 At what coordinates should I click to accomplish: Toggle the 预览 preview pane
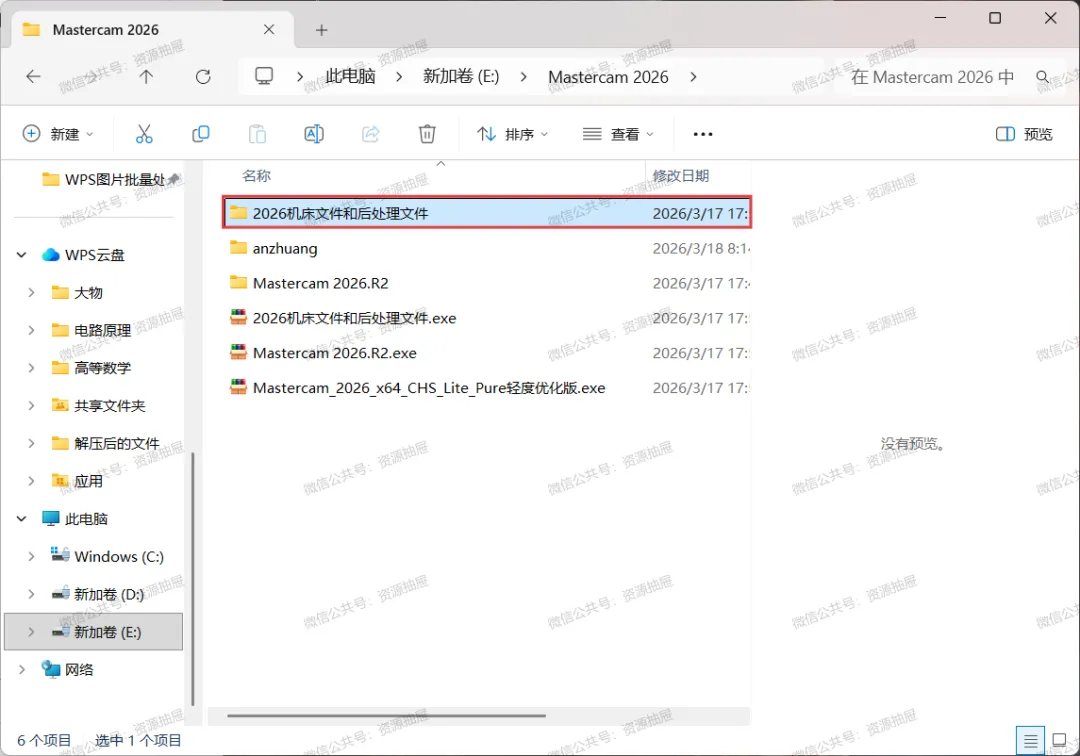(1024, 134)
